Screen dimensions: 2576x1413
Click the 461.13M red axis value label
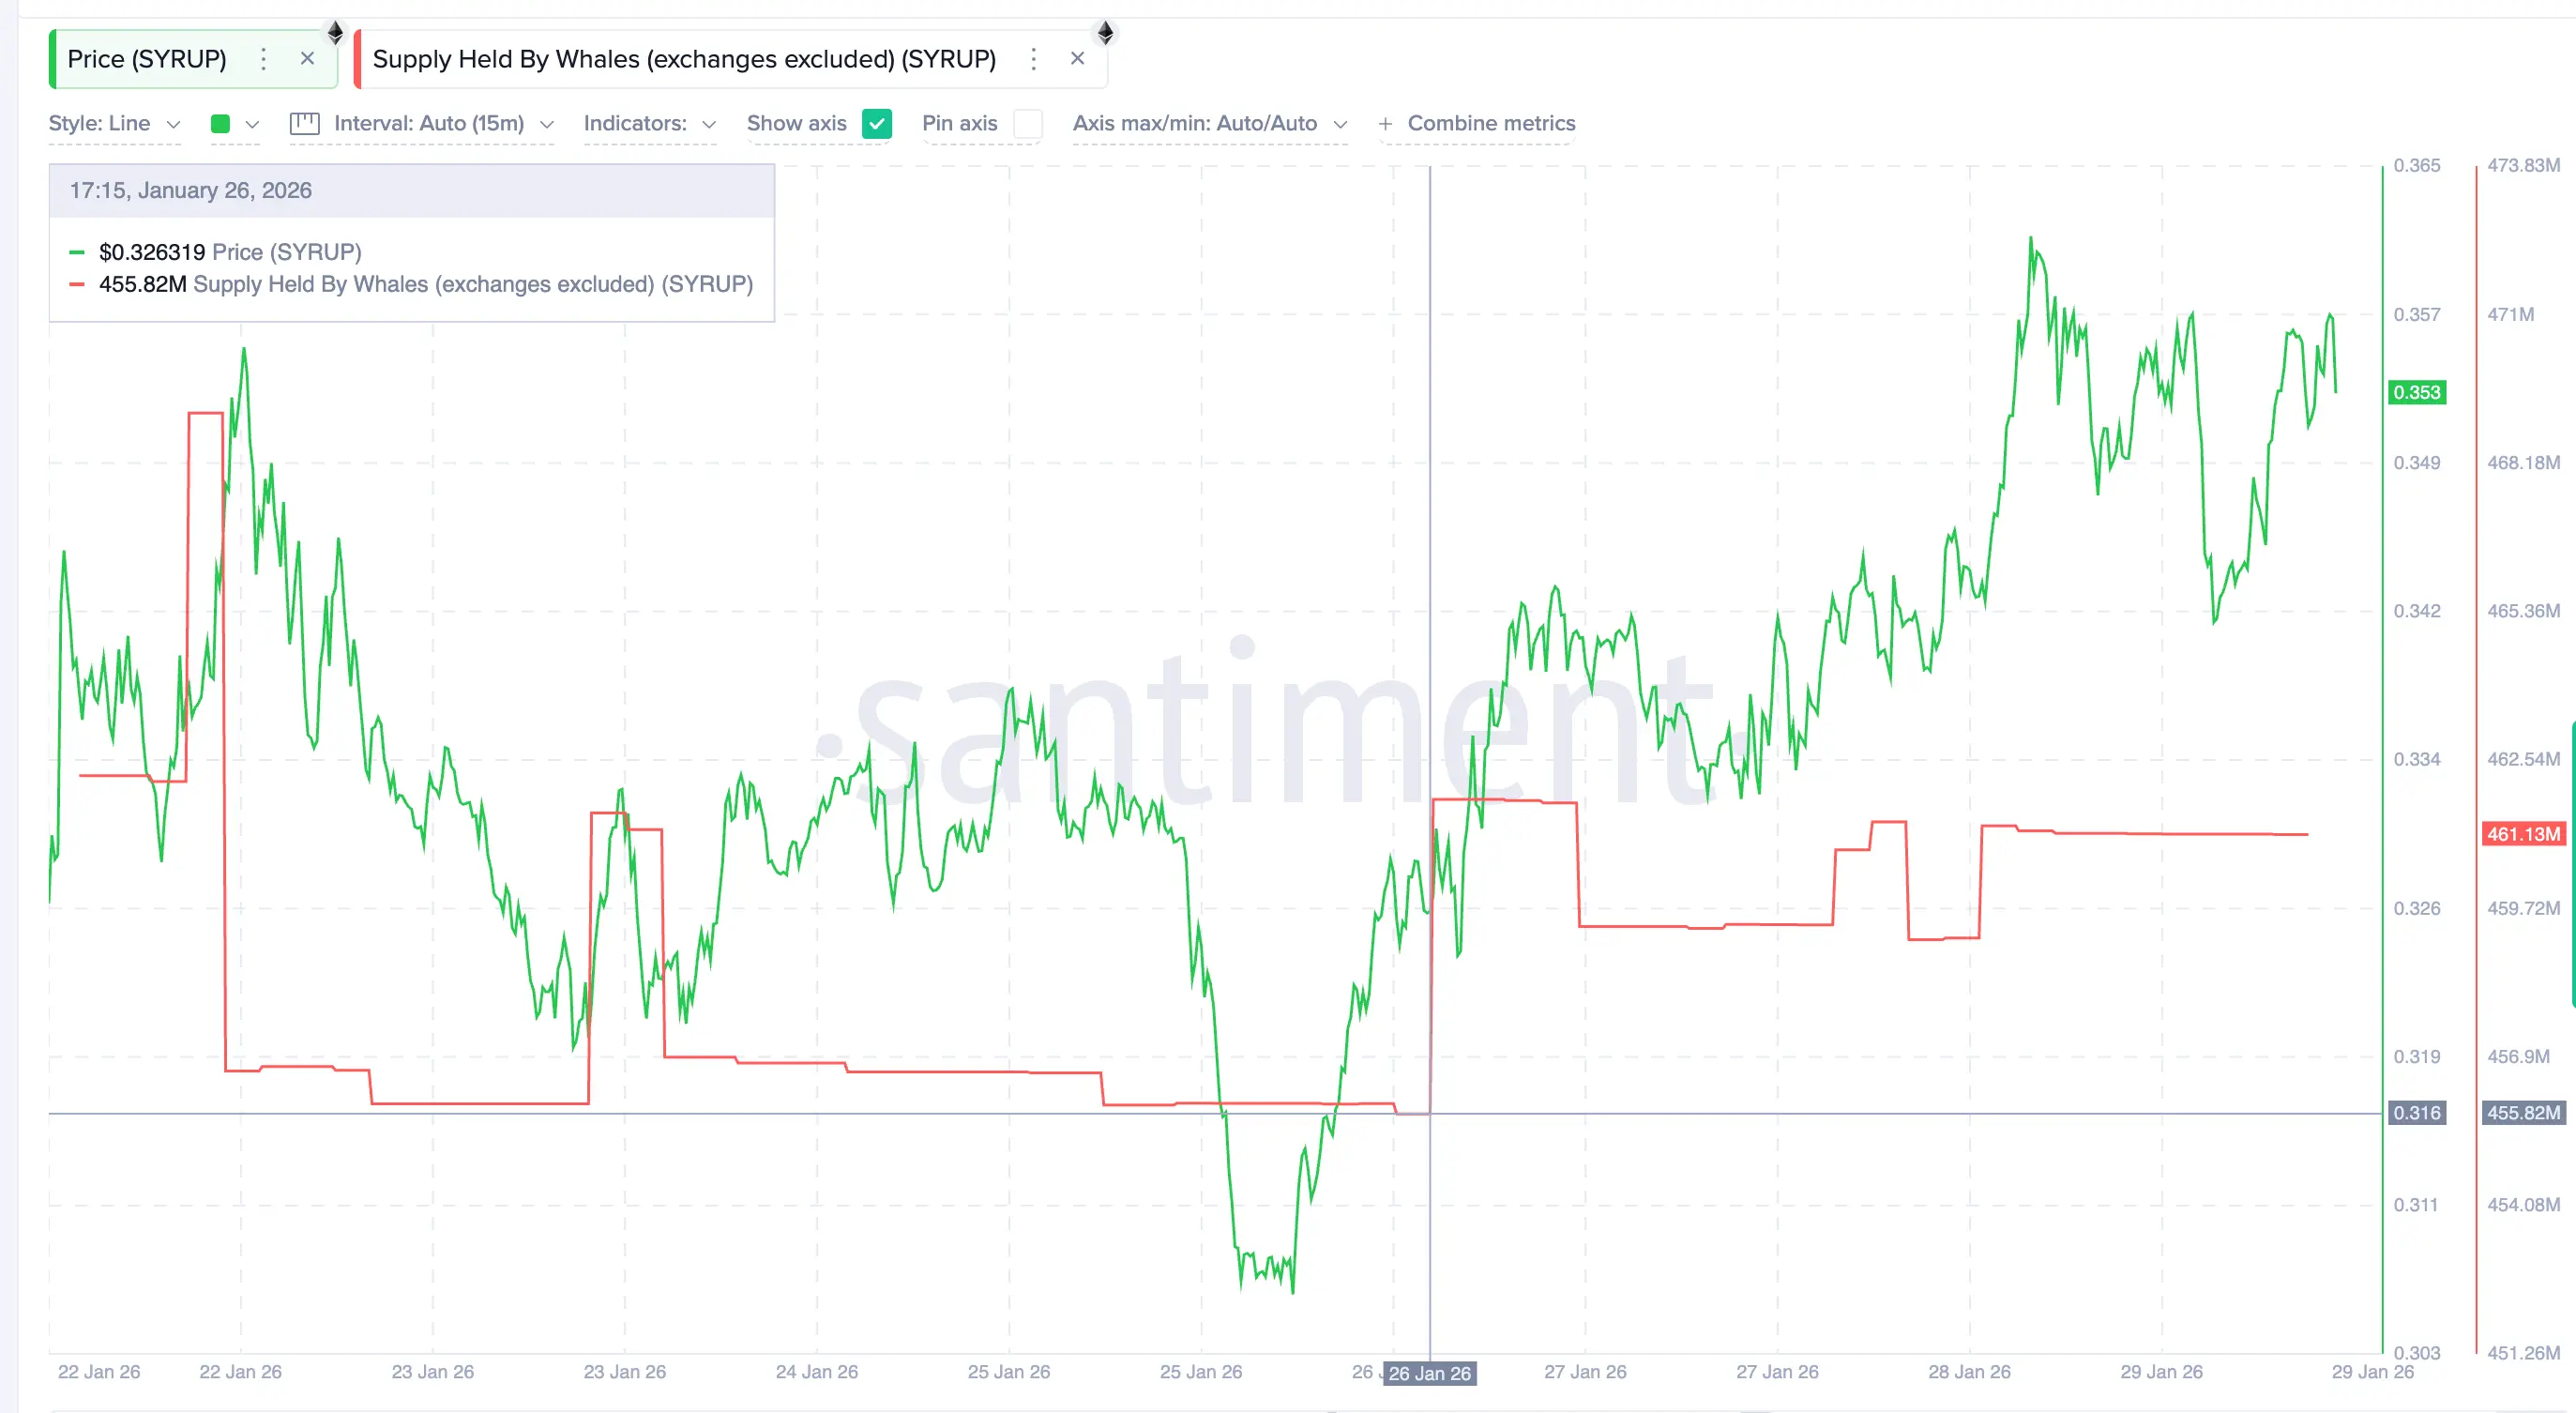tap(2523, 834)
